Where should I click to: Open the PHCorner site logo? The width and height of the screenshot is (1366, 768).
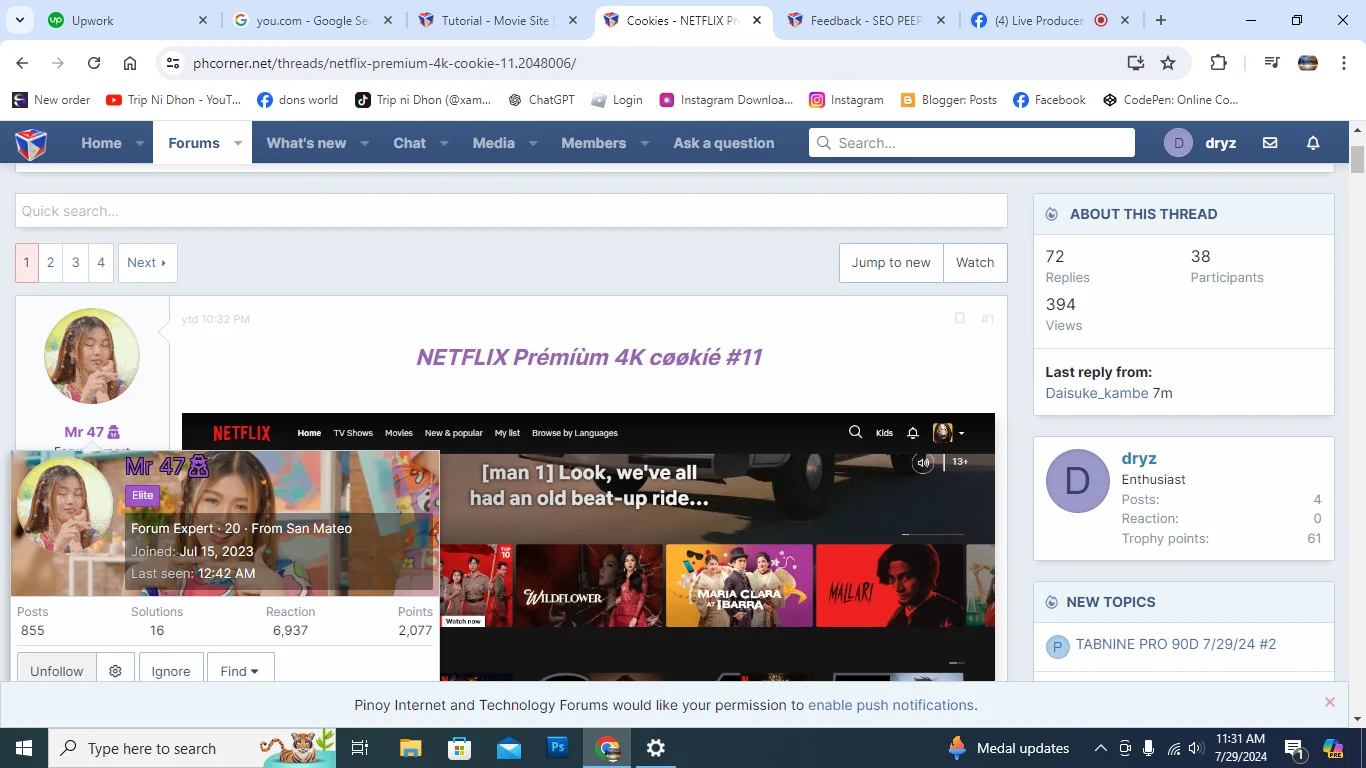tap(31, 143)
